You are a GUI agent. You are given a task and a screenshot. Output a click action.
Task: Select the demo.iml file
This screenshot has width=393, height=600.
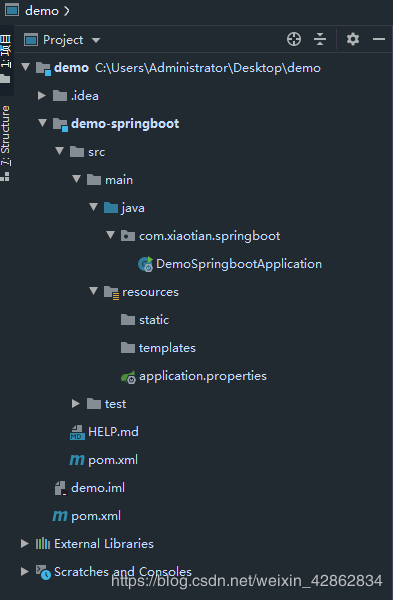coord(90,488)
